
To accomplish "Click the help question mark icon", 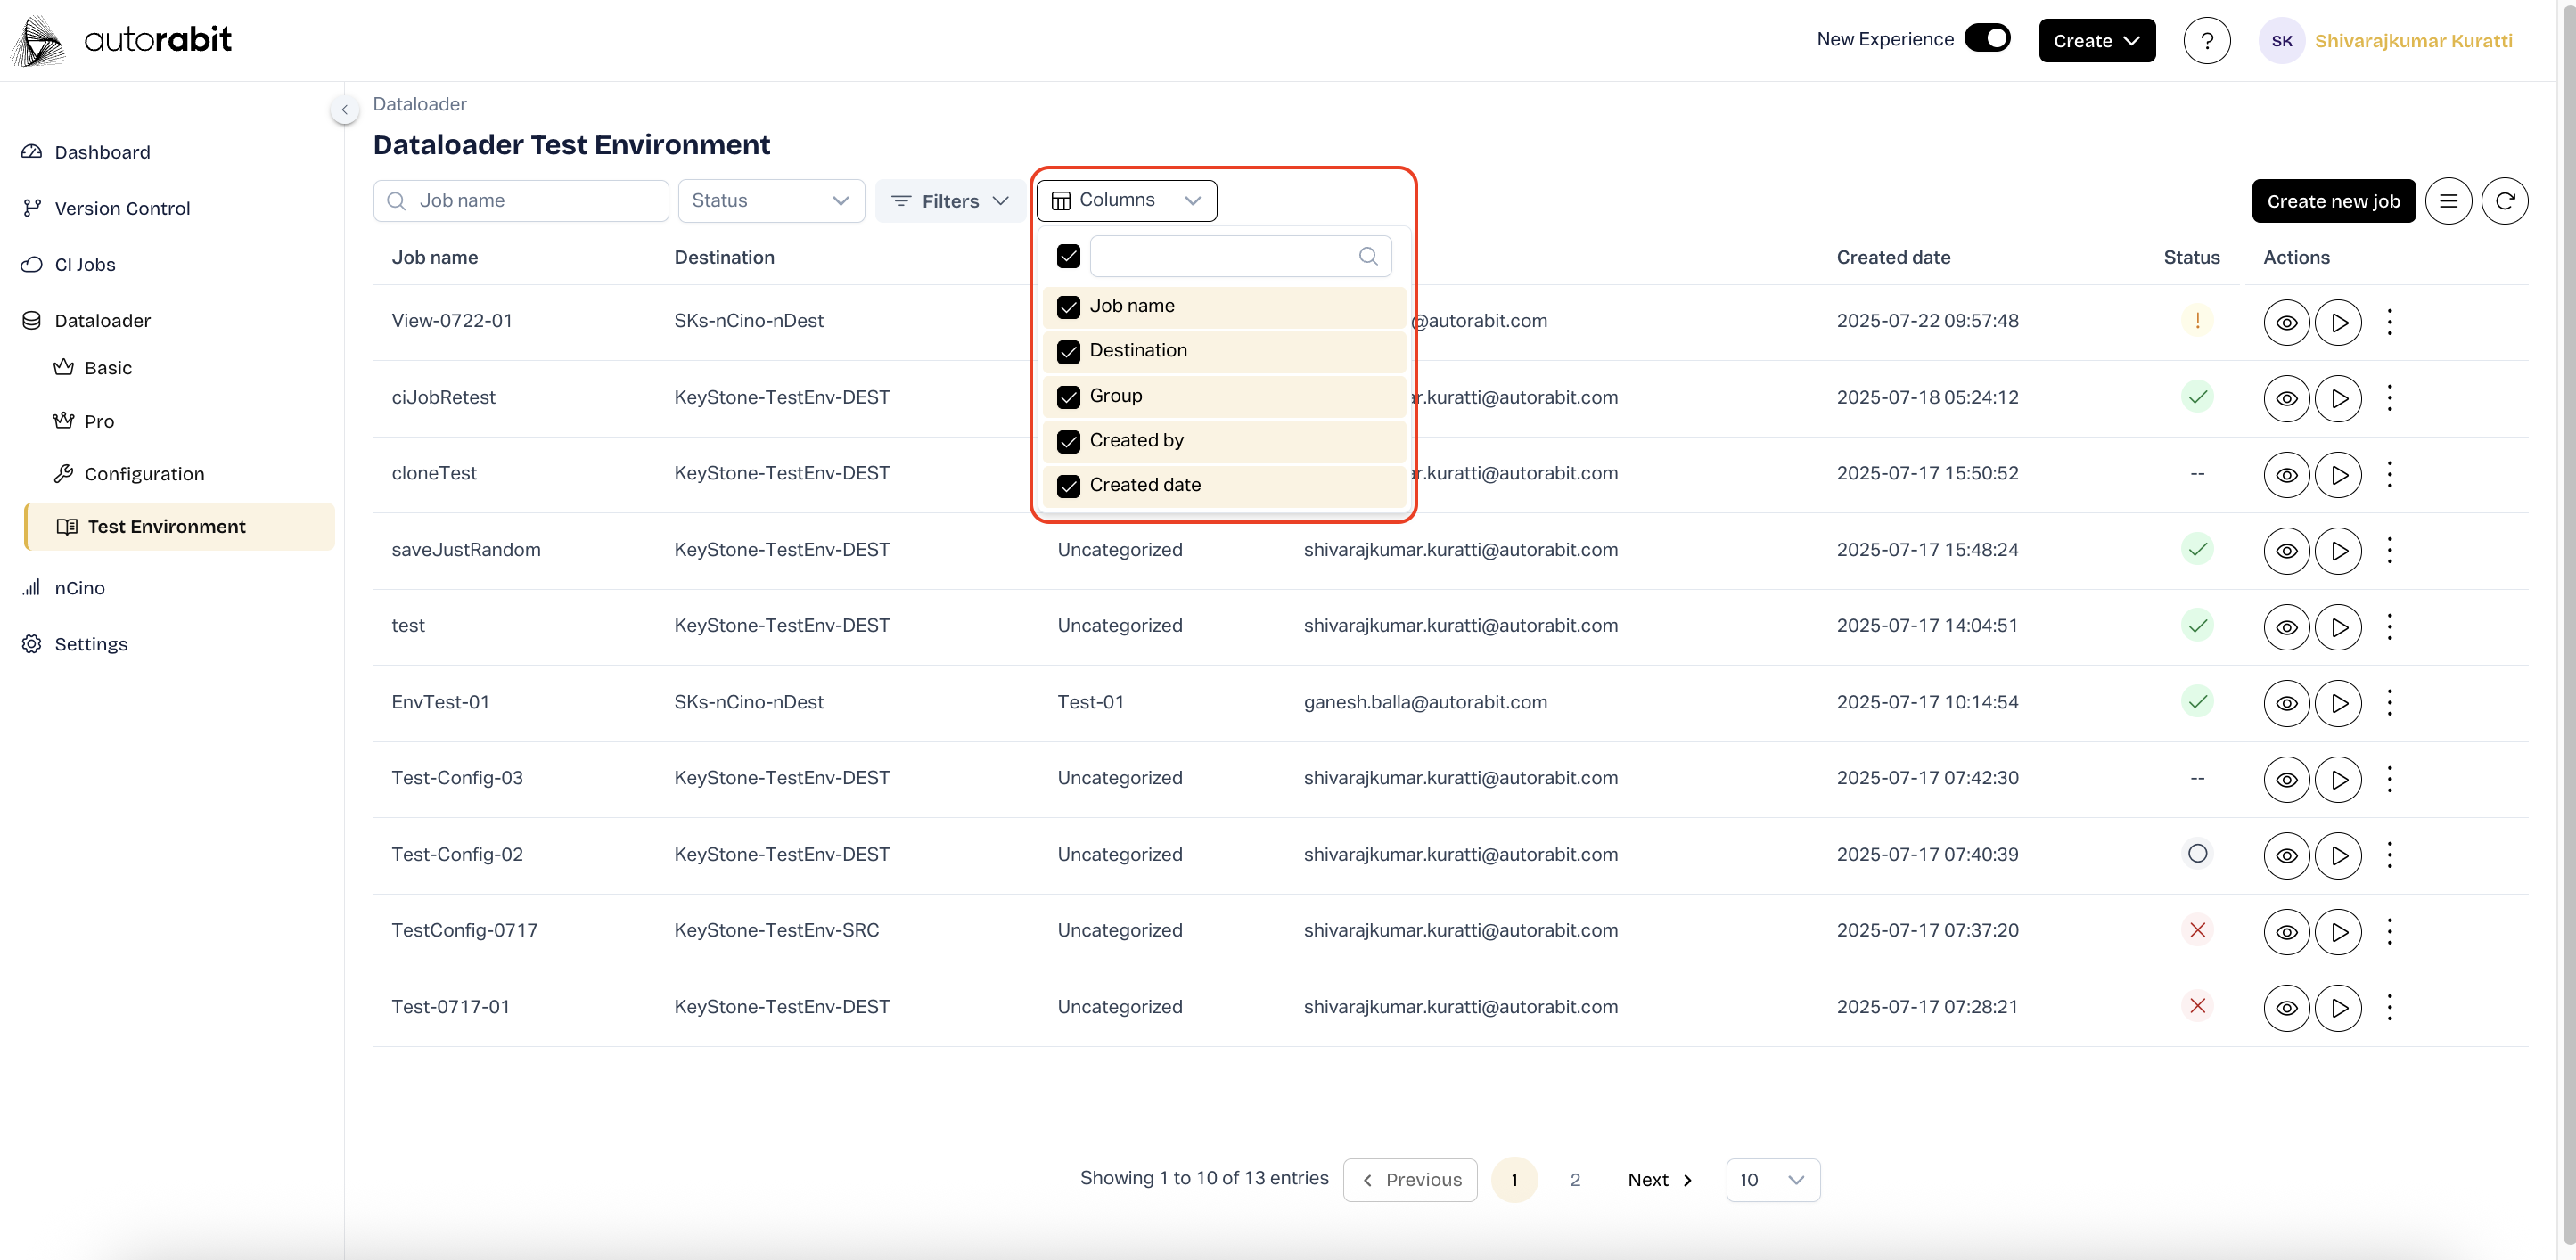I will (x=2206, y=41).
